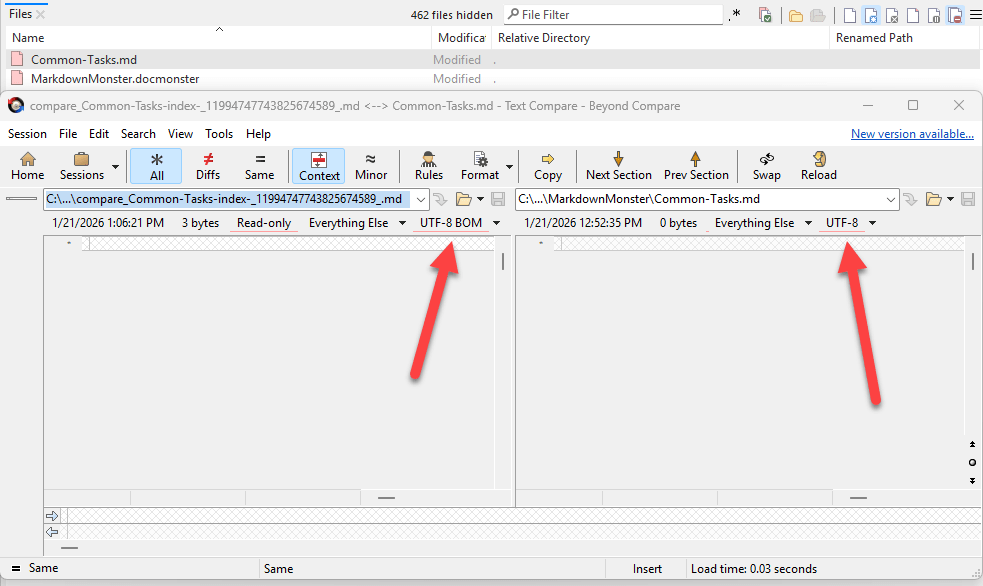Select Common-Tasks.md in the file list
Viewport: 983px width, 586px height.
click(x=84, y=60)
